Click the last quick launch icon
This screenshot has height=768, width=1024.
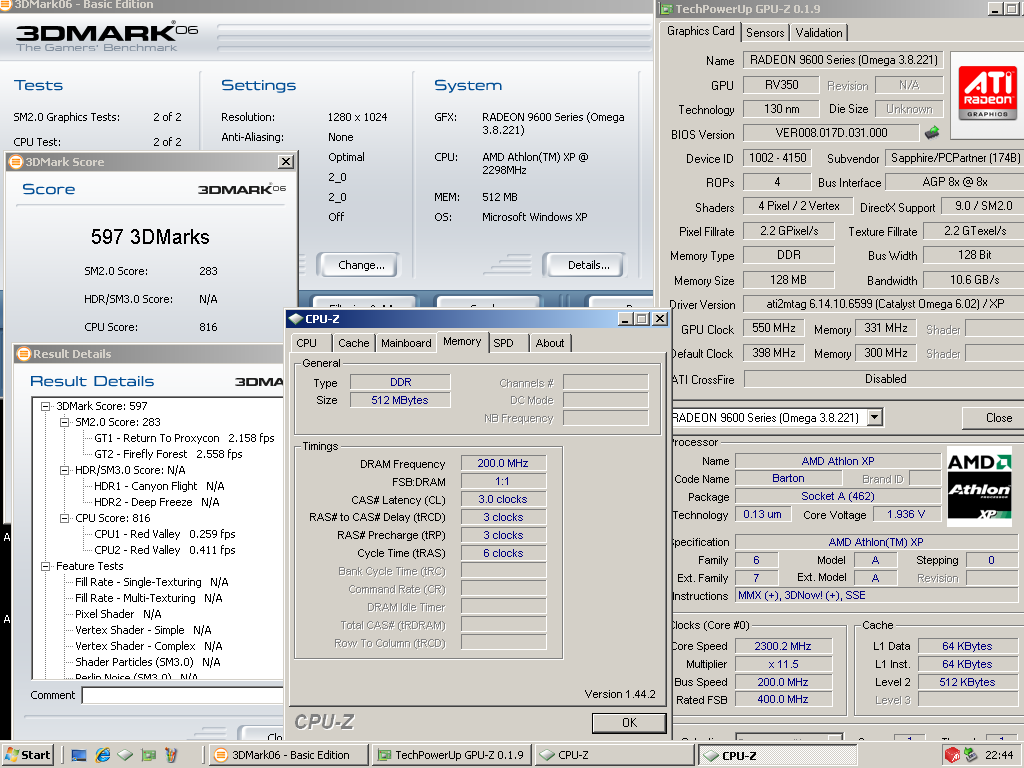171,756
